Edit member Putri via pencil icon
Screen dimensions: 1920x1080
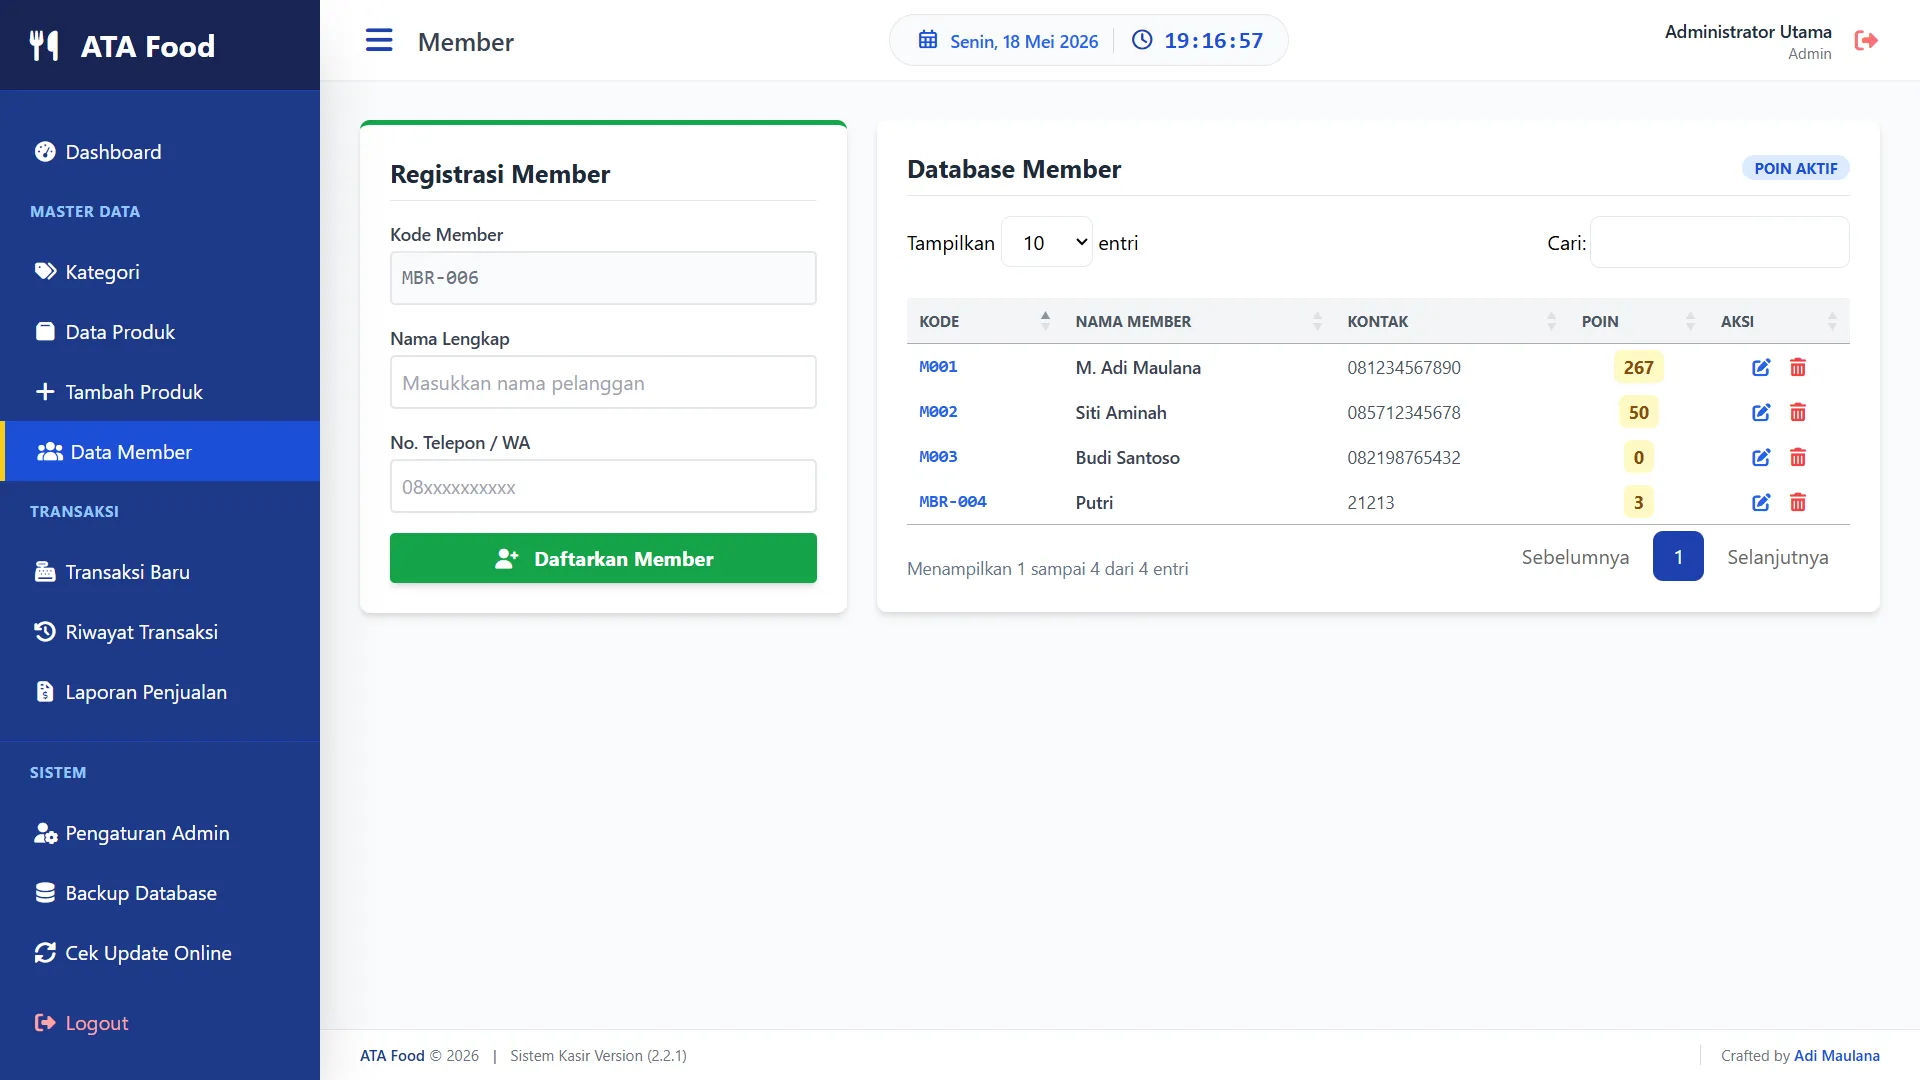1761,503
